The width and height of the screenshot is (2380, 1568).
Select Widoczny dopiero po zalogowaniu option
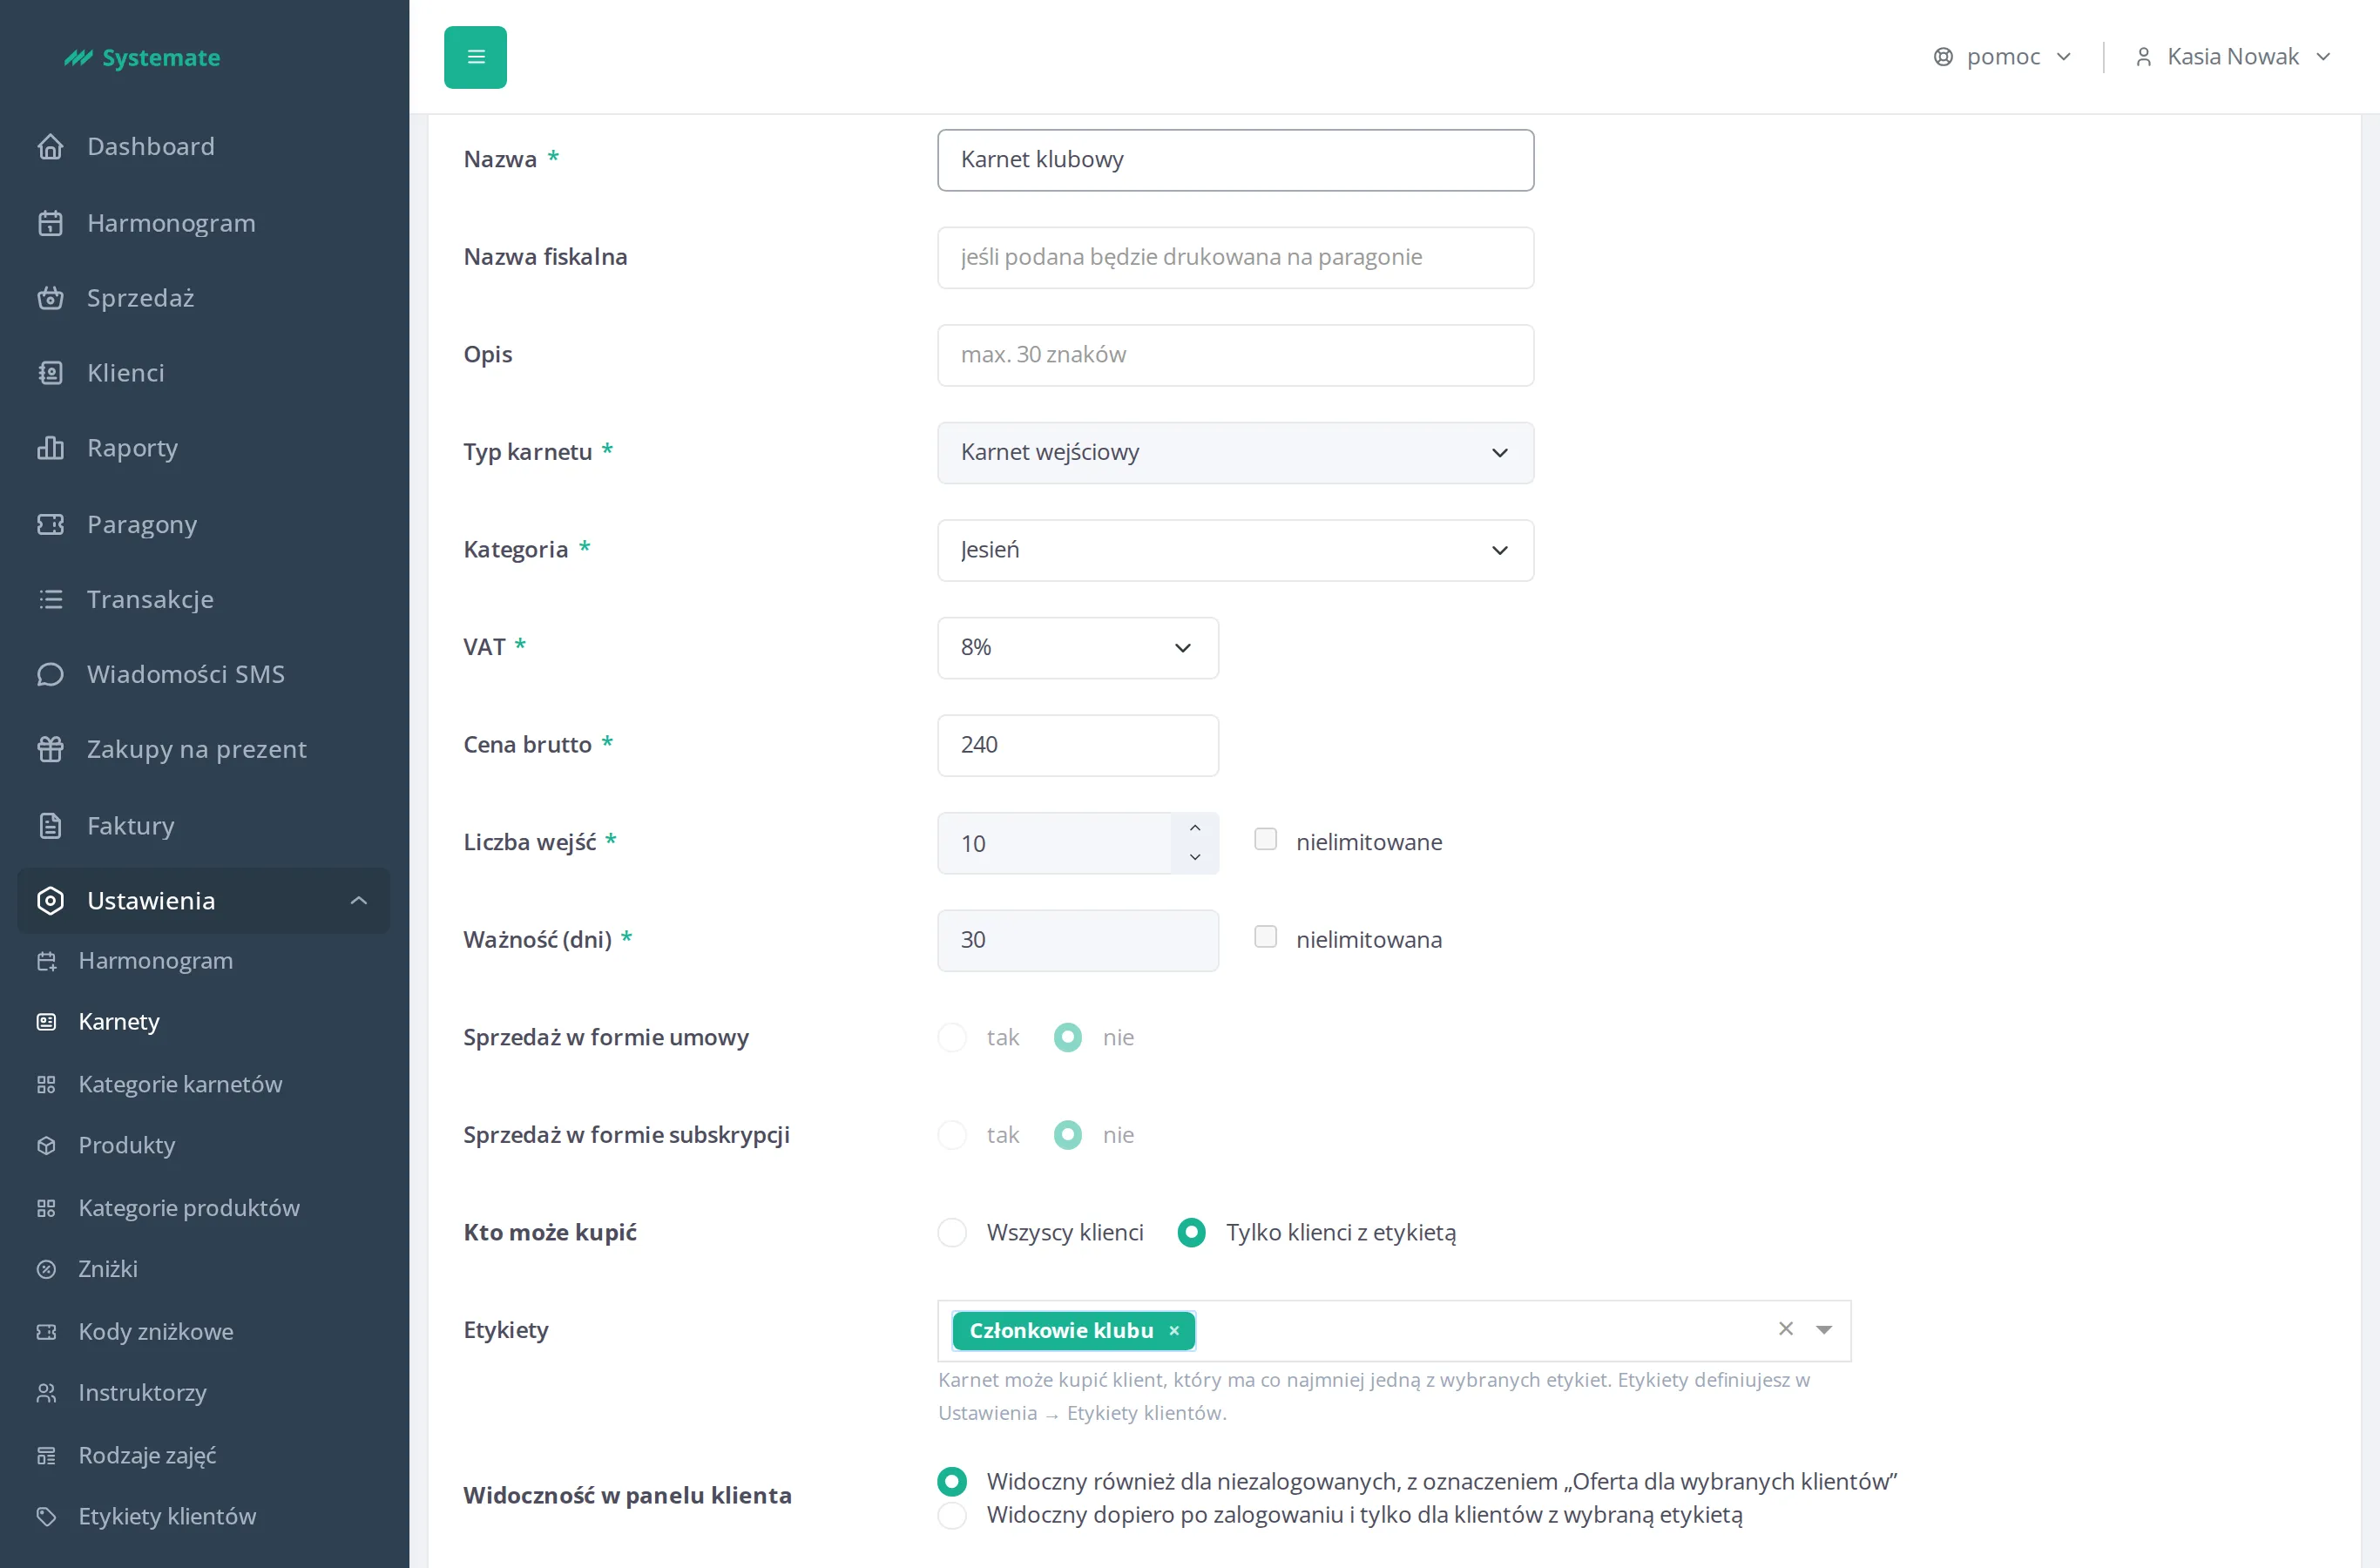pos(952,1516)
